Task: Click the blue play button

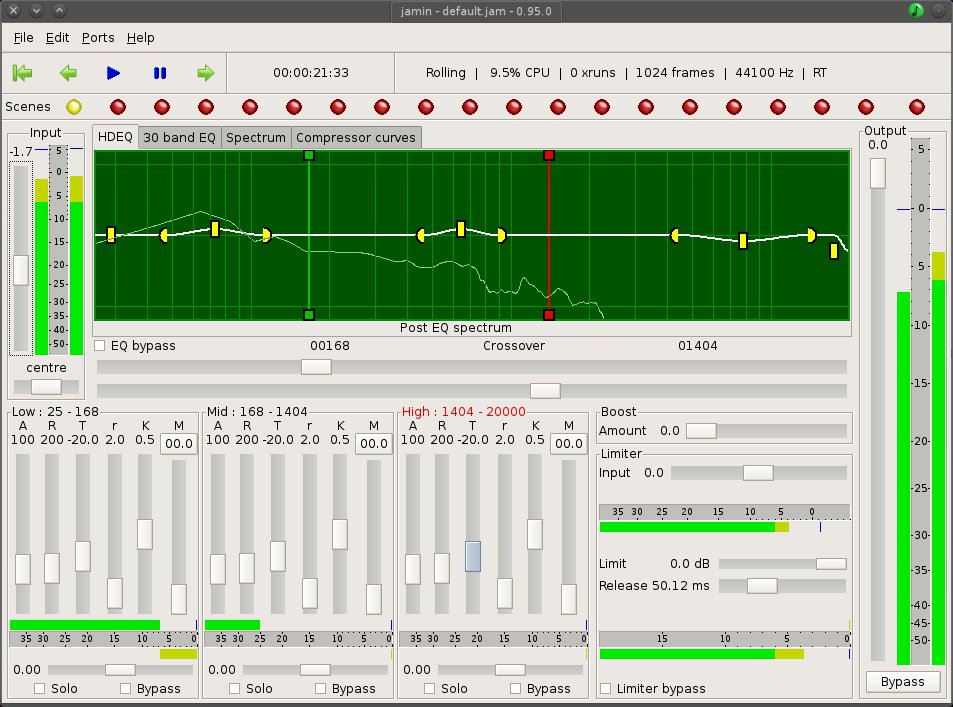Action: click(113, 73)
